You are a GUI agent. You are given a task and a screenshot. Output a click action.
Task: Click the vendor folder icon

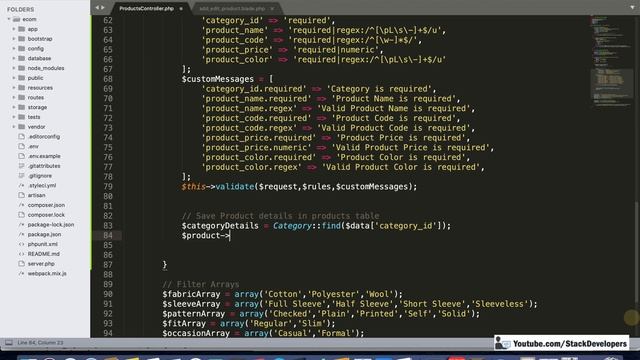point(22,127)
